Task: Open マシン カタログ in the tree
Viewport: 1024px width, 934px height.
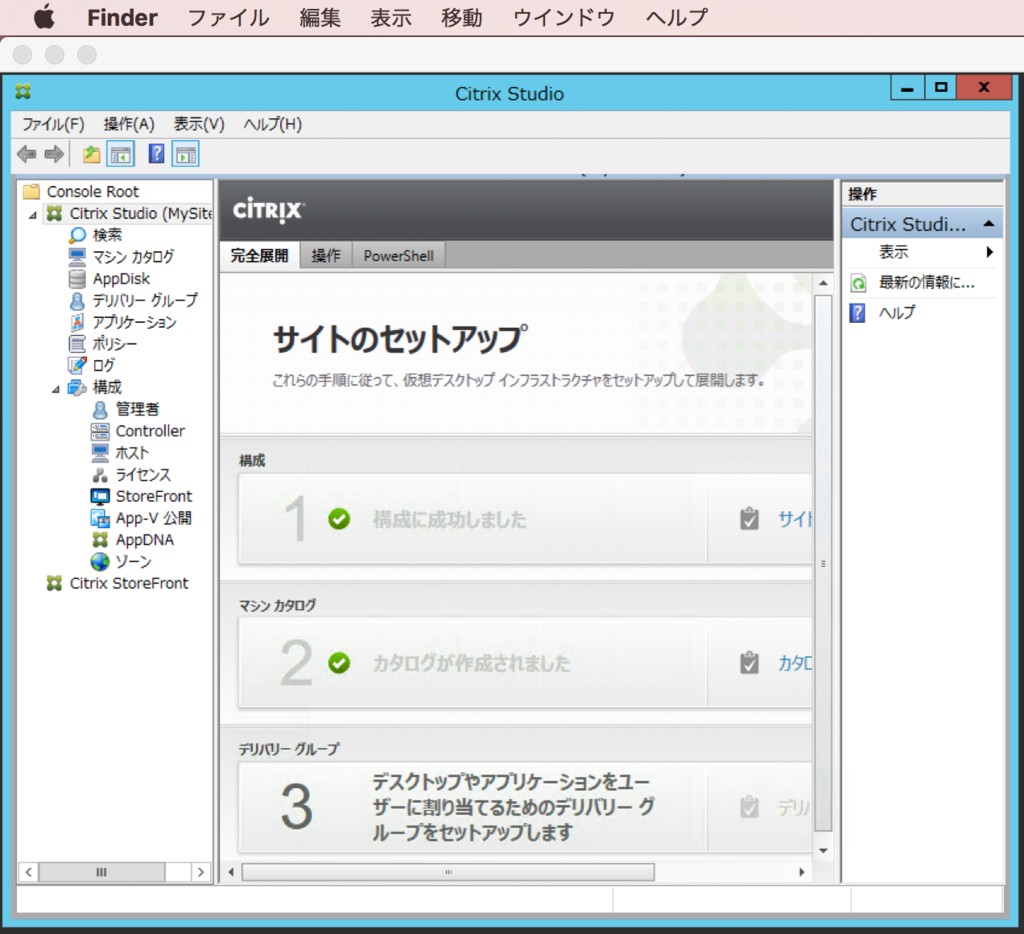Action: click(133, 257)
